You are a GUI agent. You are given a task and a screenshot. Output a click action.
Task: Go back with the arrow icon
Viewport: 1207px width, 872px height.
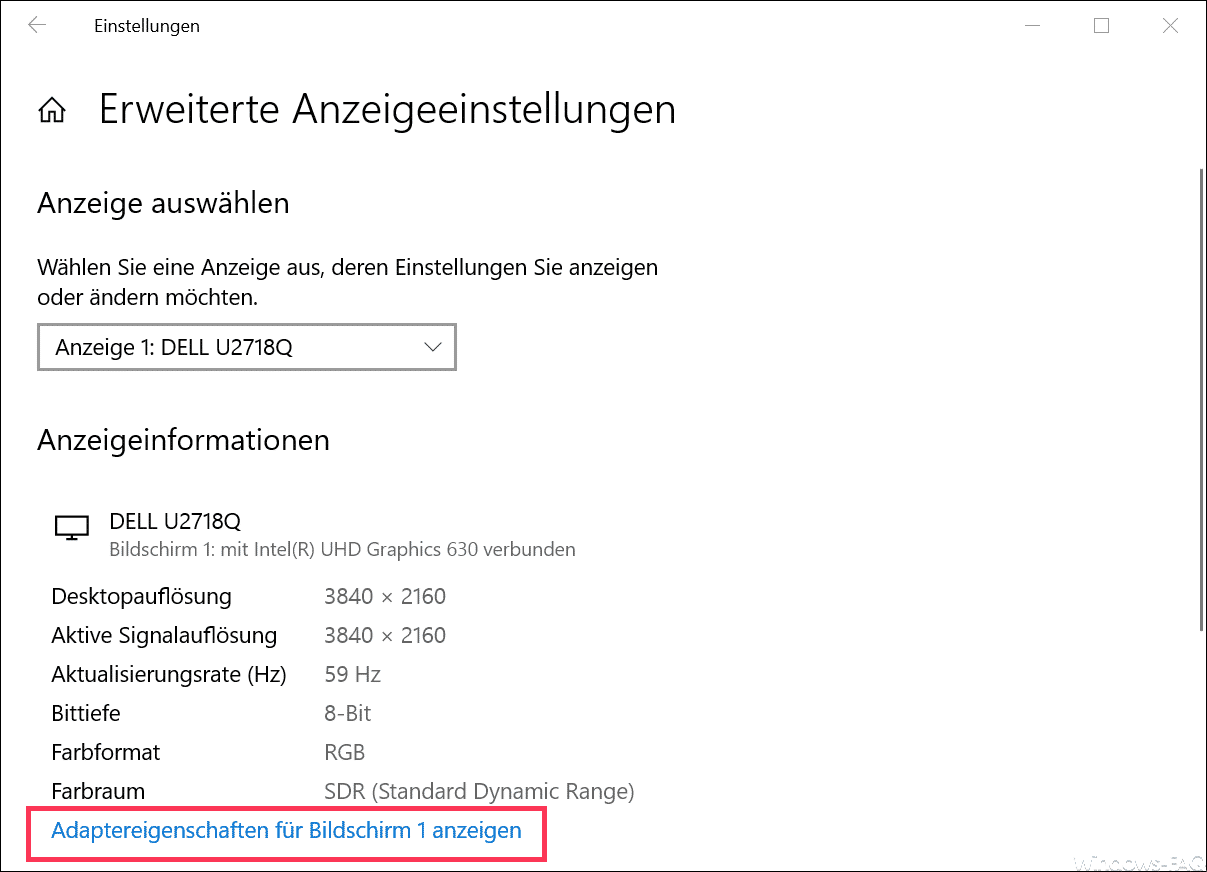(x=37, y=26)
